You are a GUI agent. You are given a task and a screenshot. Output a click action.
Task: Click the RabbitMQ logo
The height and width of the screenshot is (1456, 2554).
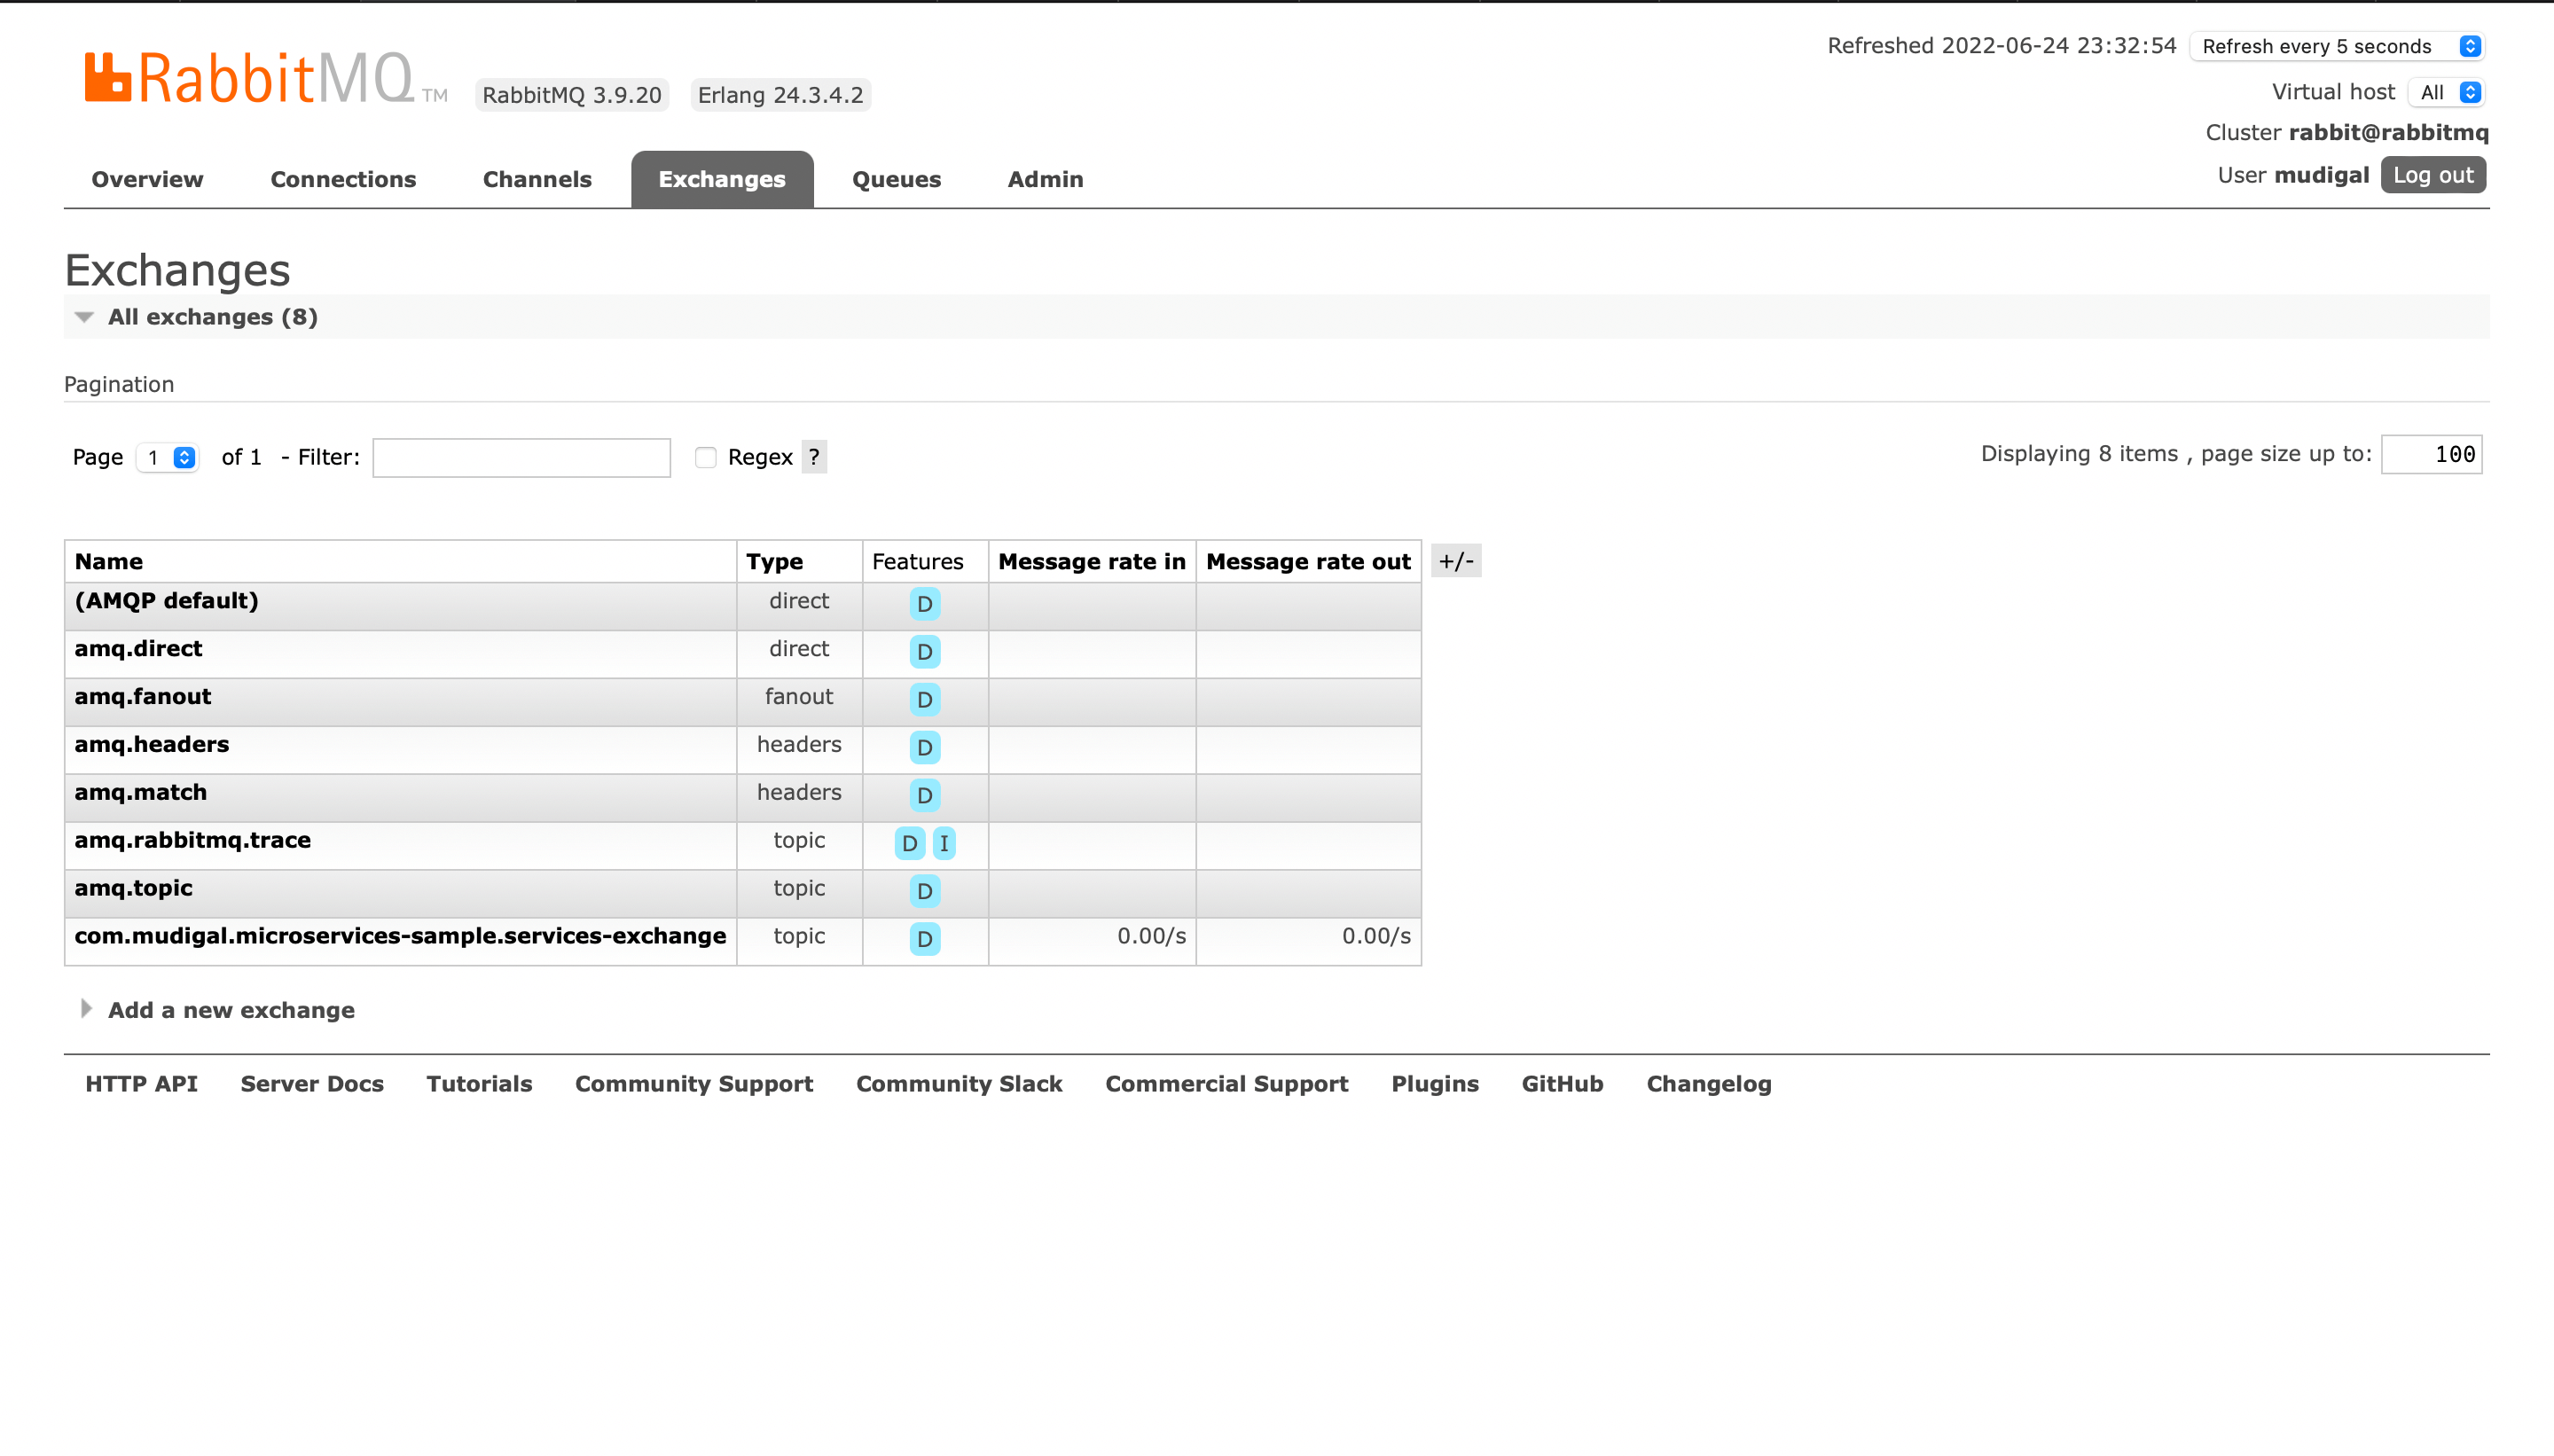point(250,78)
